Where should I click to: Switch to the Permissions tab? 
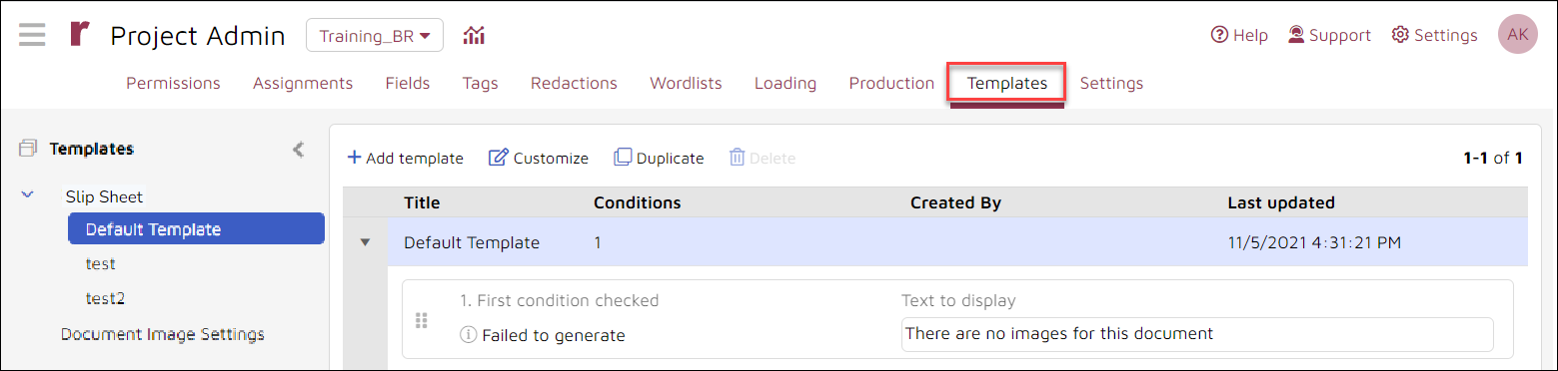click(173, 83)
